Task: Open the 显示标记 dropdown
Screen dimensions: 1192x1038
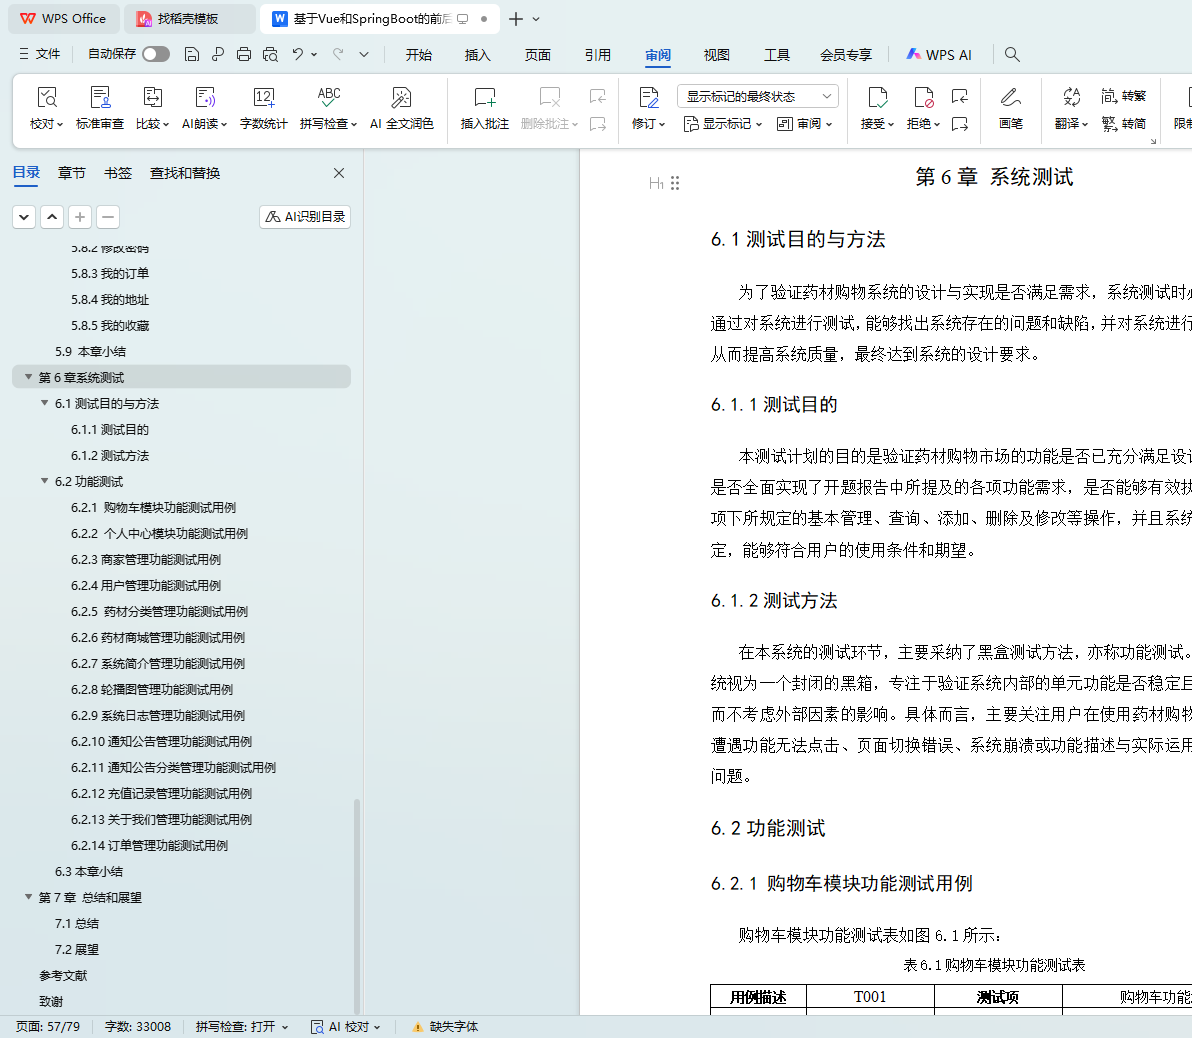Action: [x=723, y=123]
